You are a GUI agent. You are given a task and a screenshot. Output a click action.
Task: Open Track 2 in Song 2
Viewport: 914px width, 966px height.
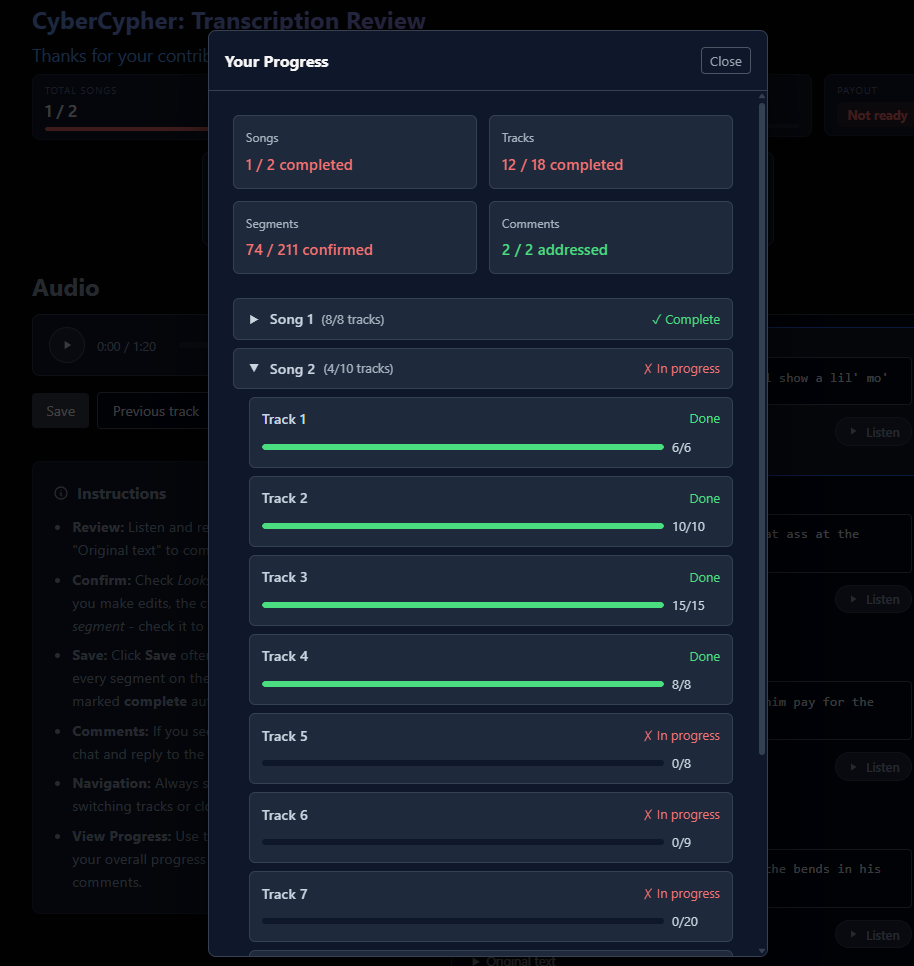[x=490, y=511]
